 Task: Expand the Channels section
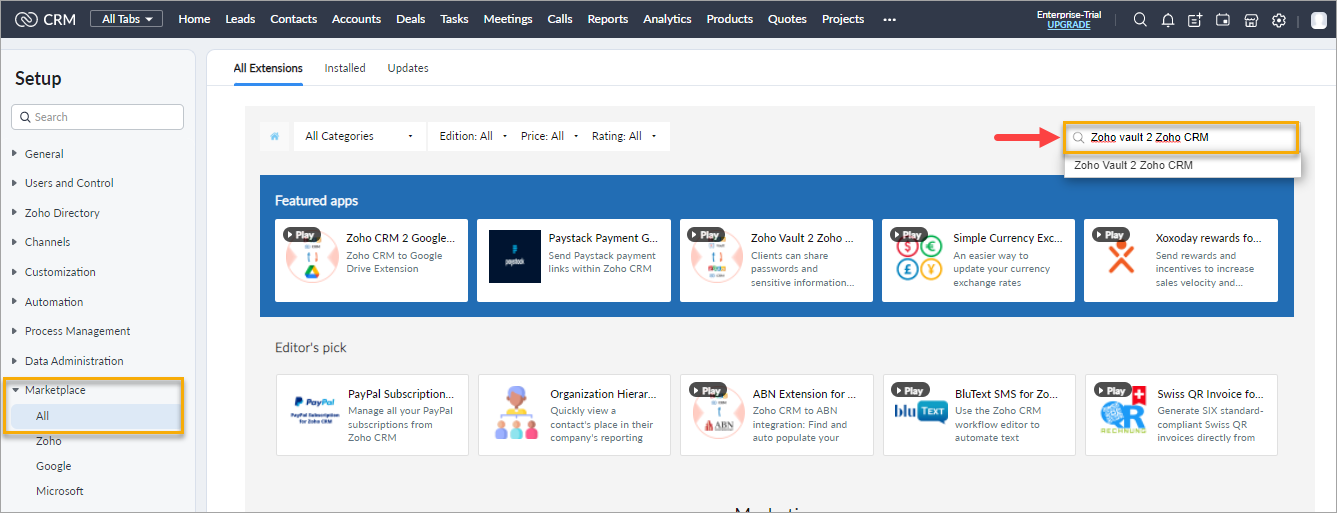pos(47,242)
